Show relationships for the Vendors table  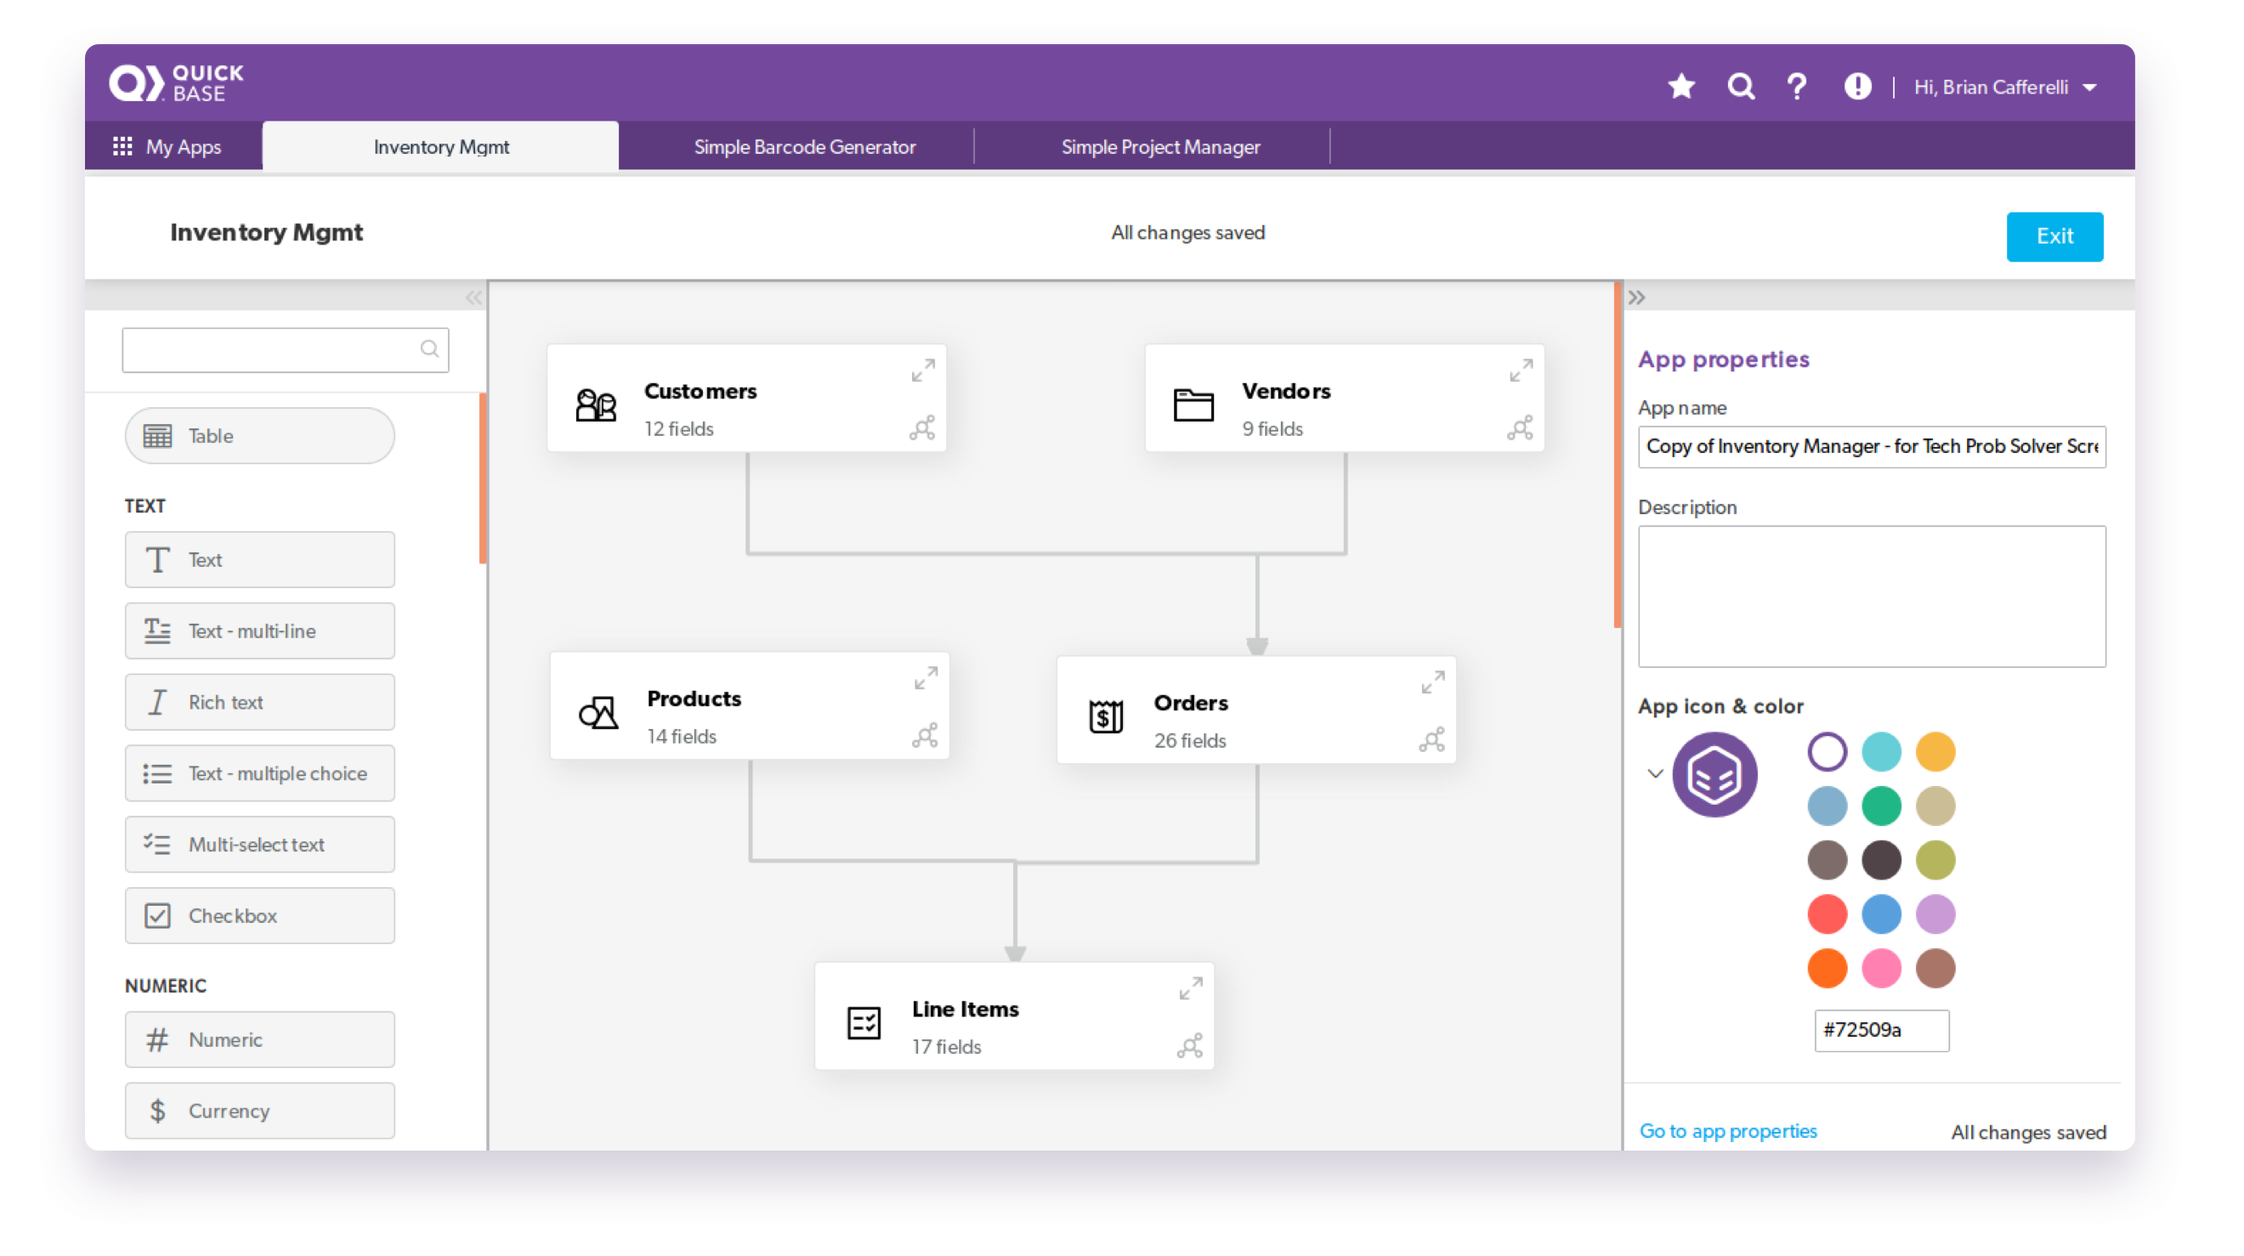(1520, 428)
